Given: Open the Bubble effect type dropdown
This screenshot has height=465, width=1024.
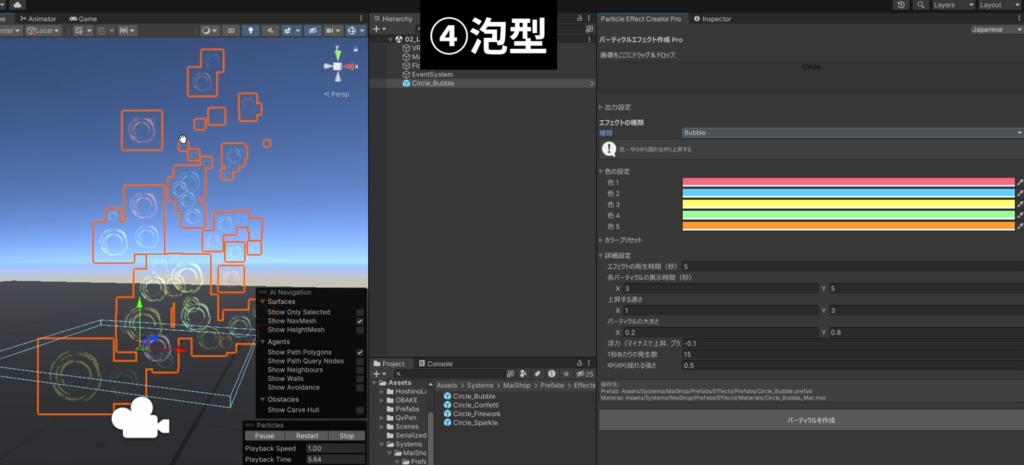Looking at the screenshot, I should 852,133.
